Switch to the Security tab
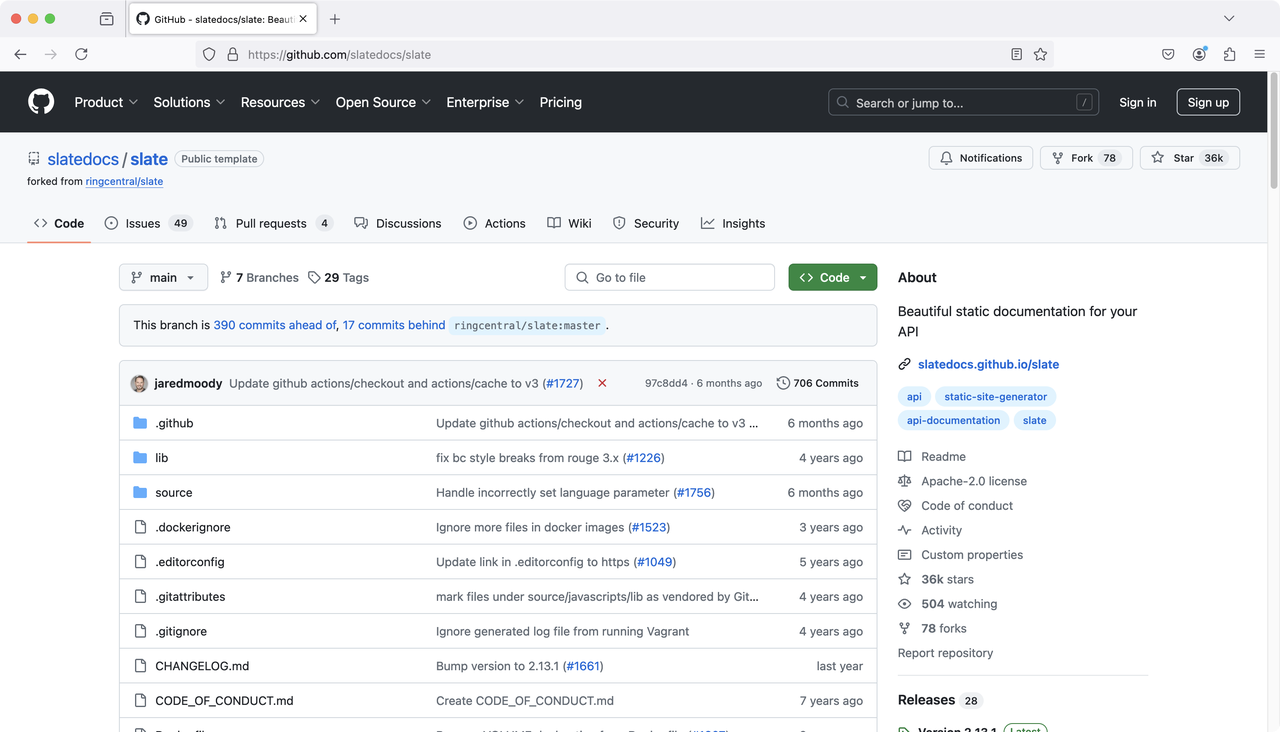The image size is (1280, 732). [646, 223]
